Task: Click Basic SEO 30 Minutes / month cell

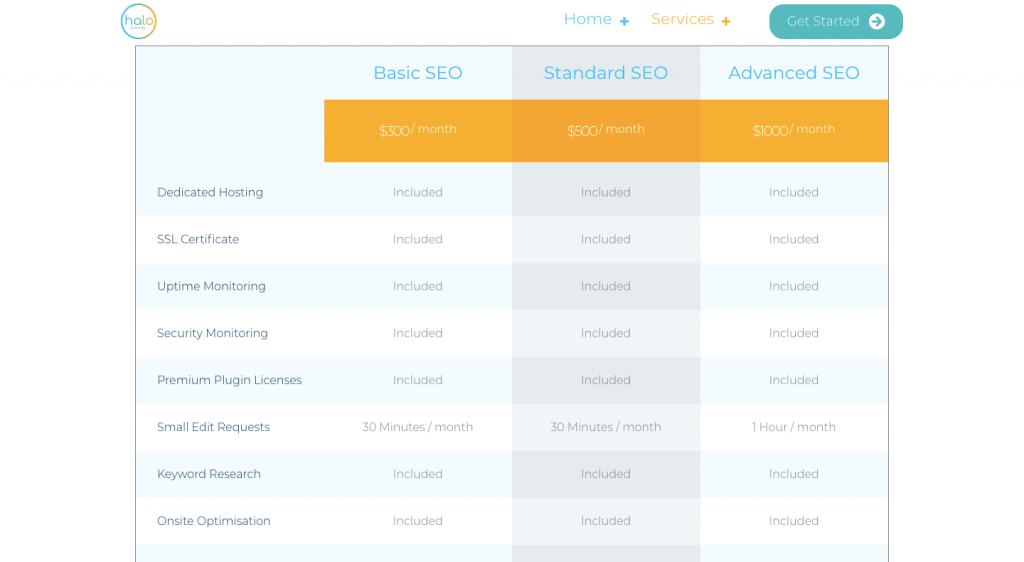Action: pos(418,428)
